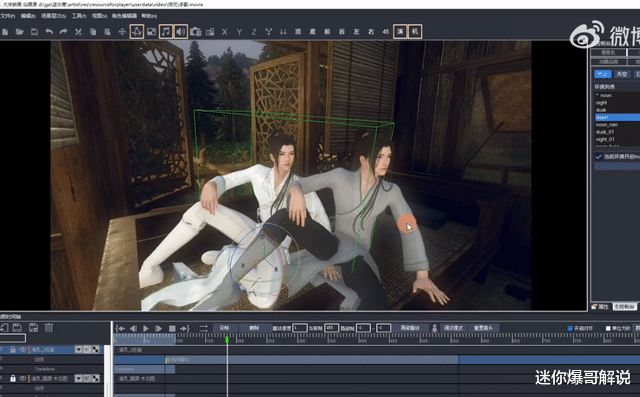Open the 场景层次 menu
The width and height of the screenshot is (640, 397).
[53, 16]
